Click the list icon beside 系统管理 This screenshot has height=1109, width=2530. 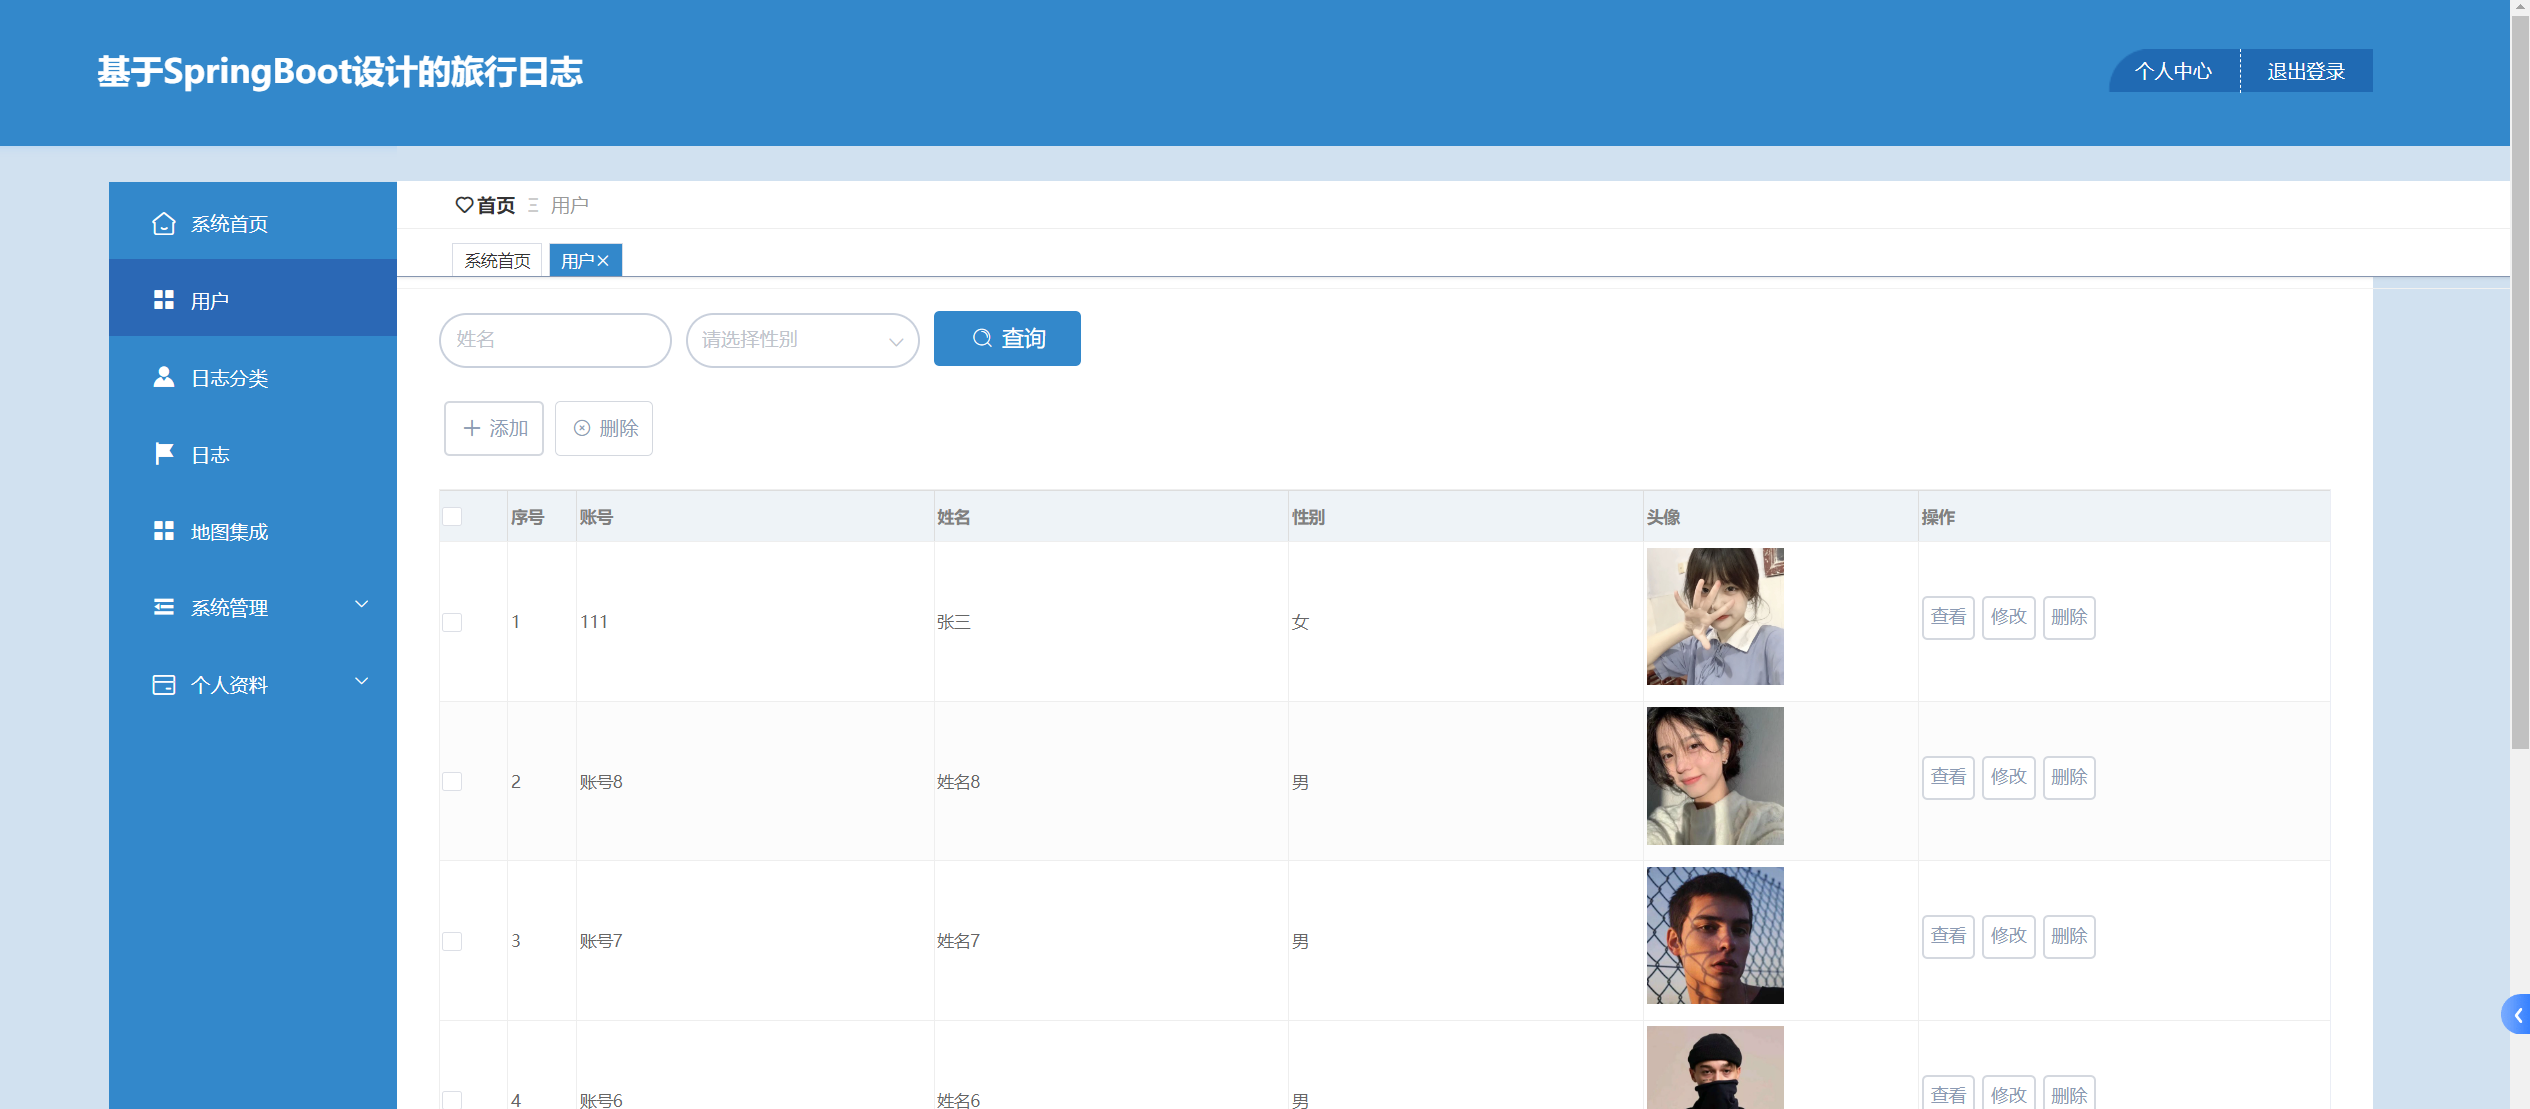coord(164,607)
